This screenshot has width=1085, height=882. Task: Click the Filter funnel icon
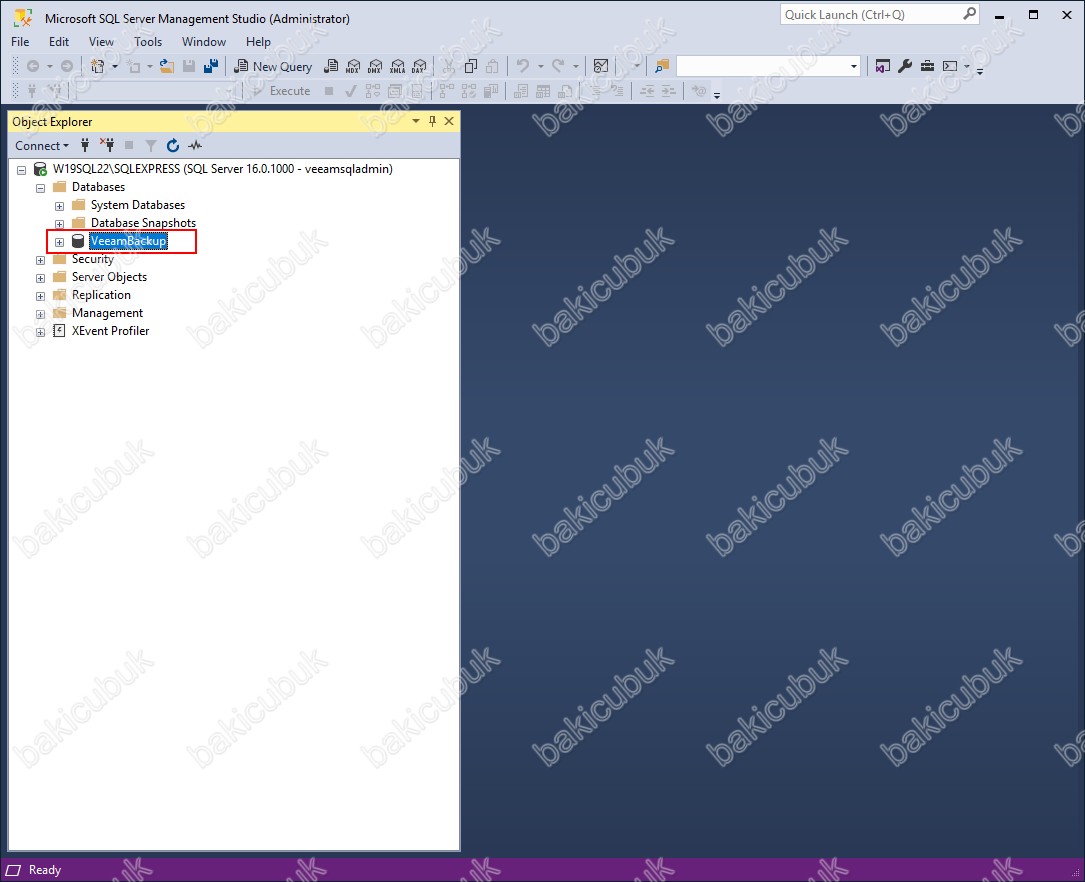151,145
